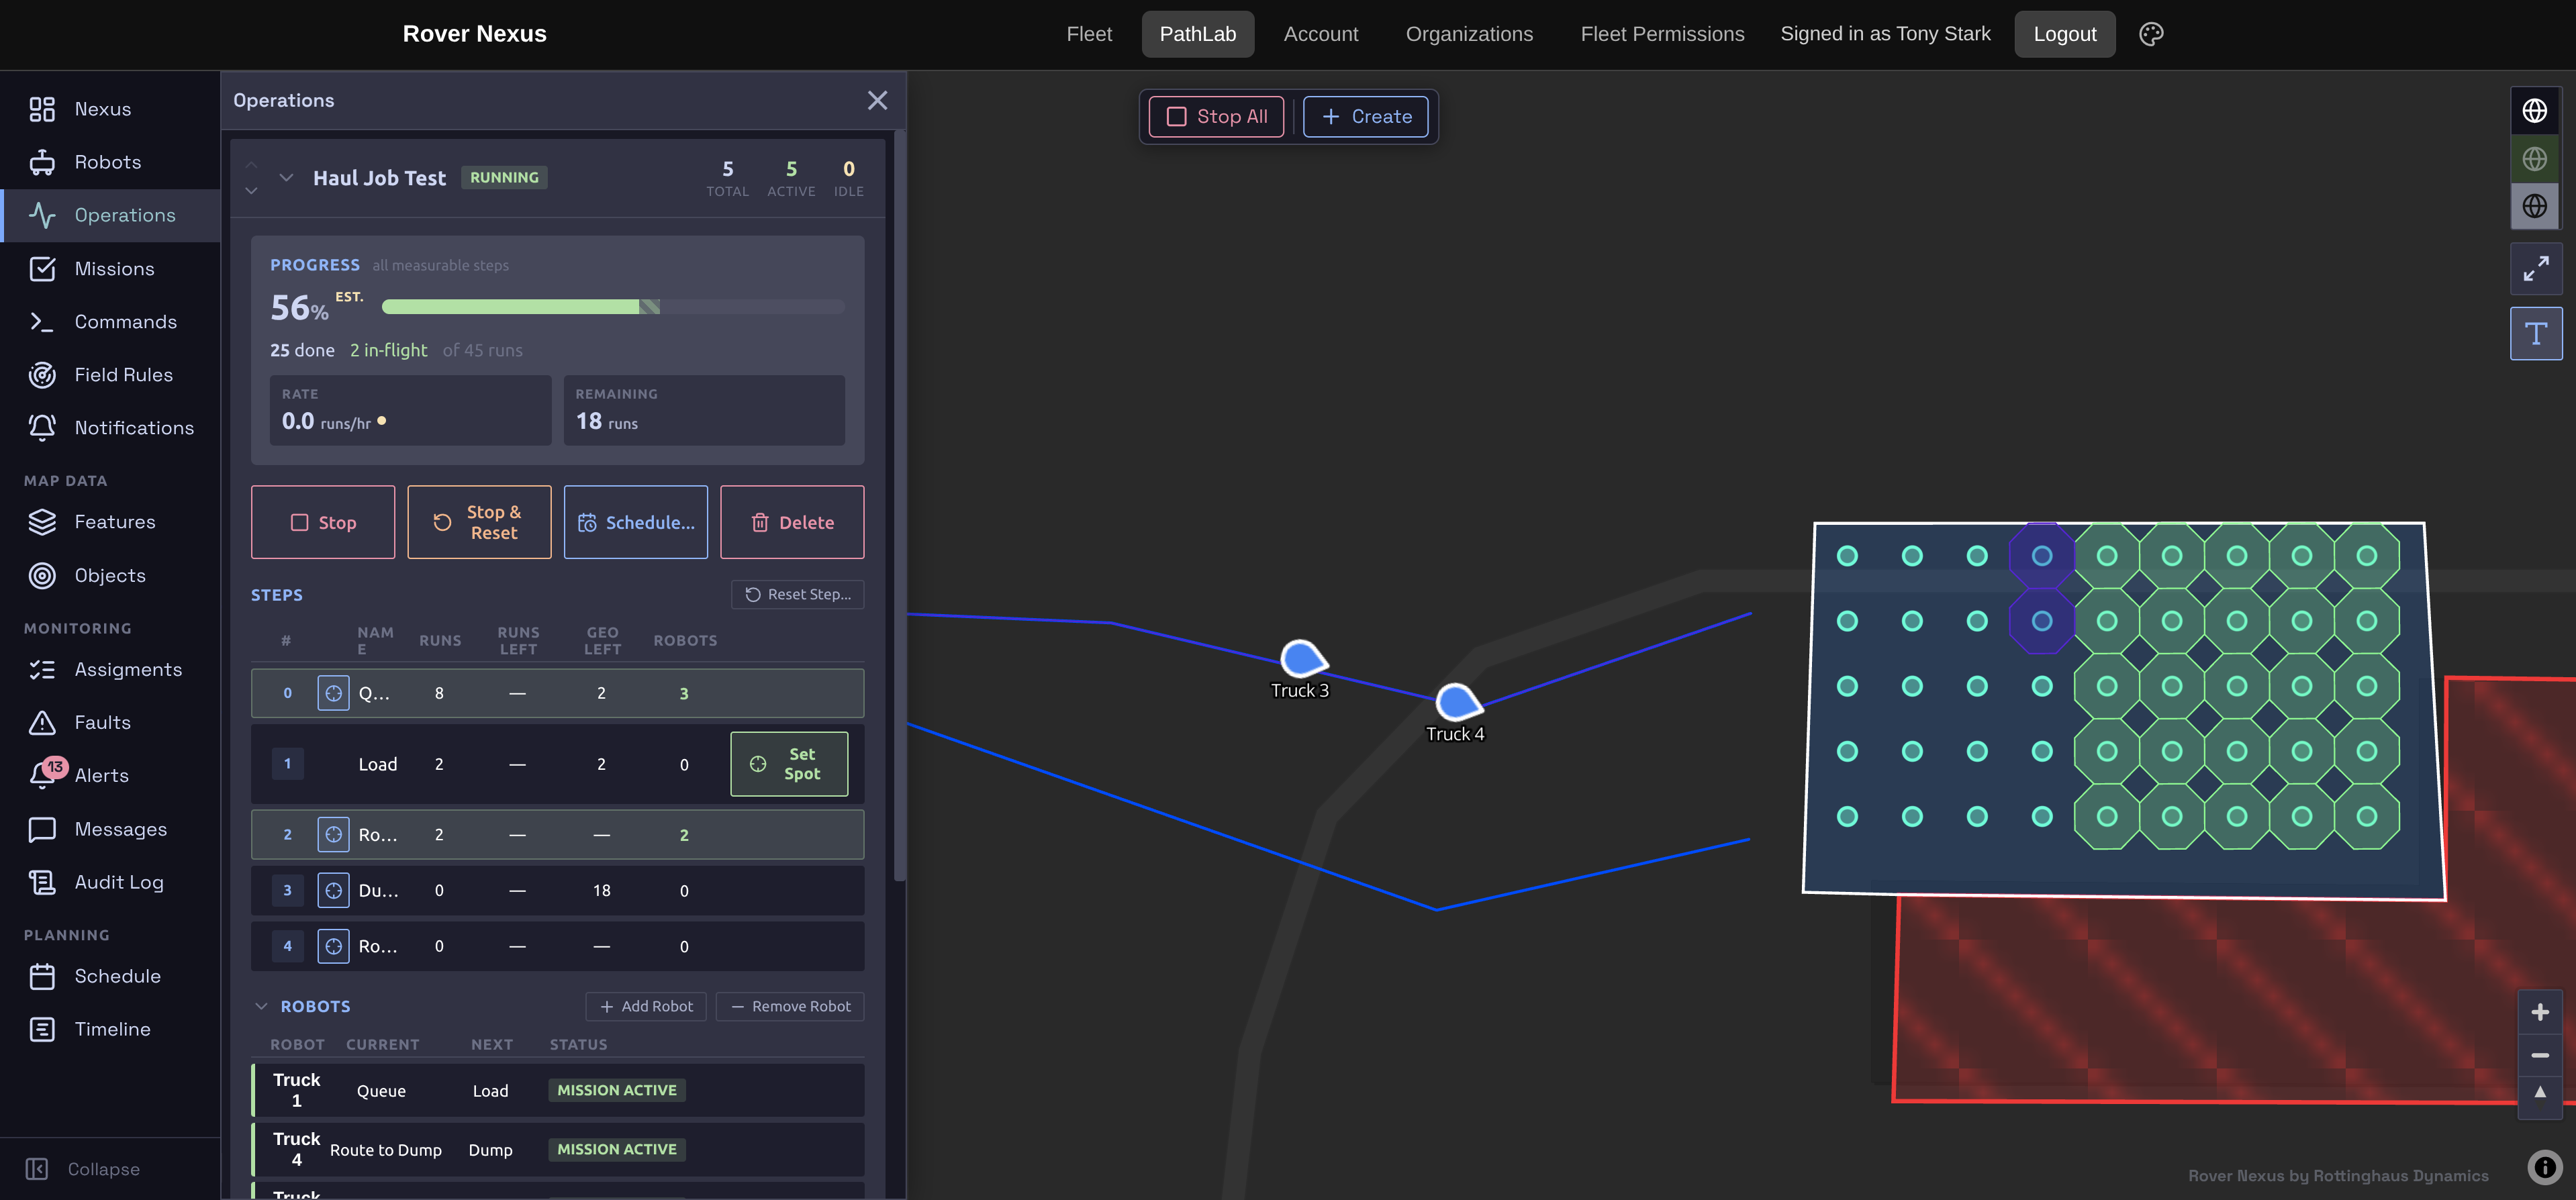Zoom in on the map
Image resolution: width=2576 pixels, height=1200 pixels.
[x=2540, y=1012]
